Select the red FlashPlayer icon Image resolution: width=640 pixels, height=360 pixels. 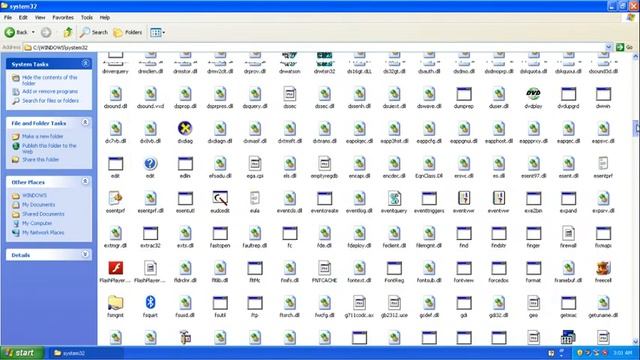(116, 269)
